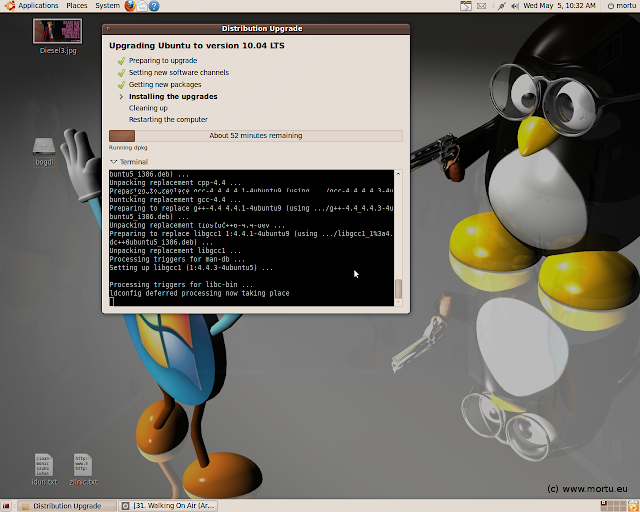The image size is (640, 512).
Task: Open the mortu user session menu
Action: pyautogui.click(x=622, y=6)
